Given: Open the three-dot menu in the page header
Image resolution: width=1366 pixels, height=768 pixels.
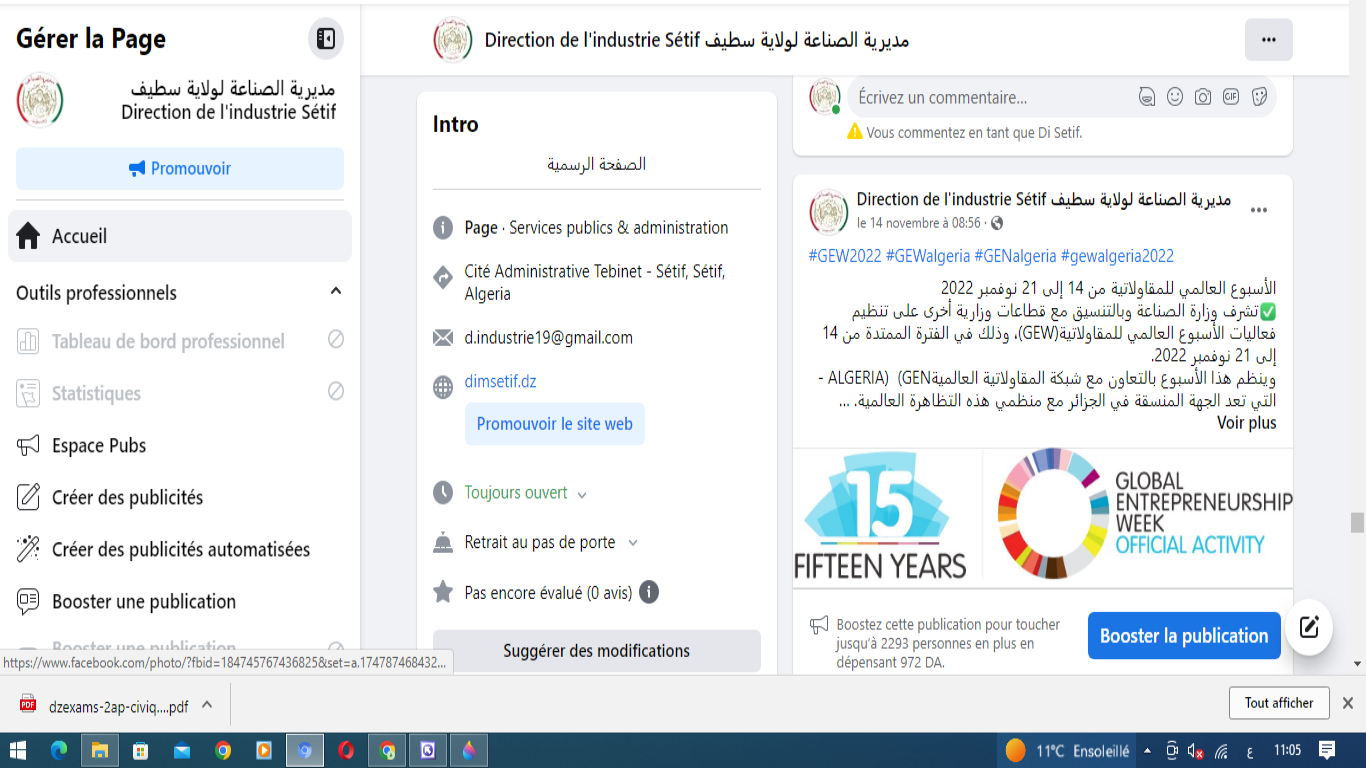Looking at the screenshot, I should coord(1269,40).
